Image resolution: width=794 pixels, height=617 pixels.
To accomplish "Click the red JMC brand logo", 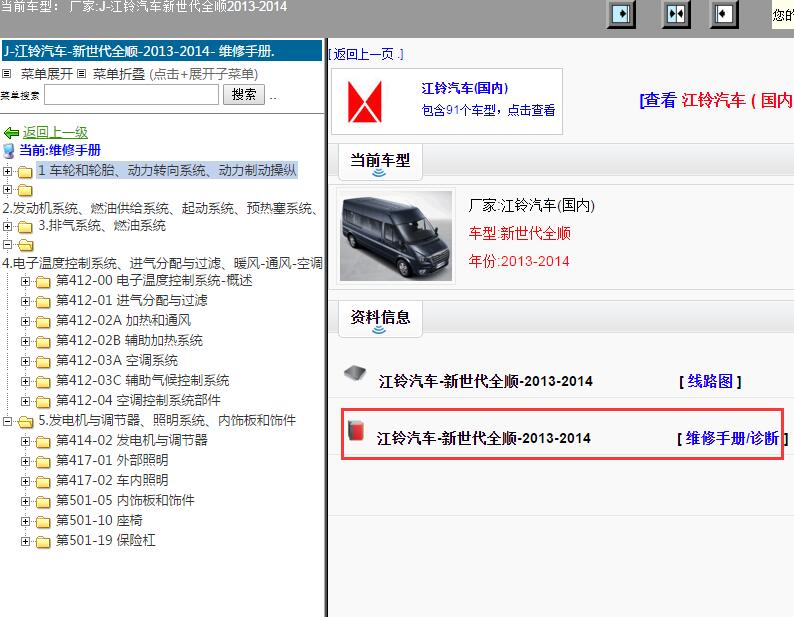I will coord(365,102).
